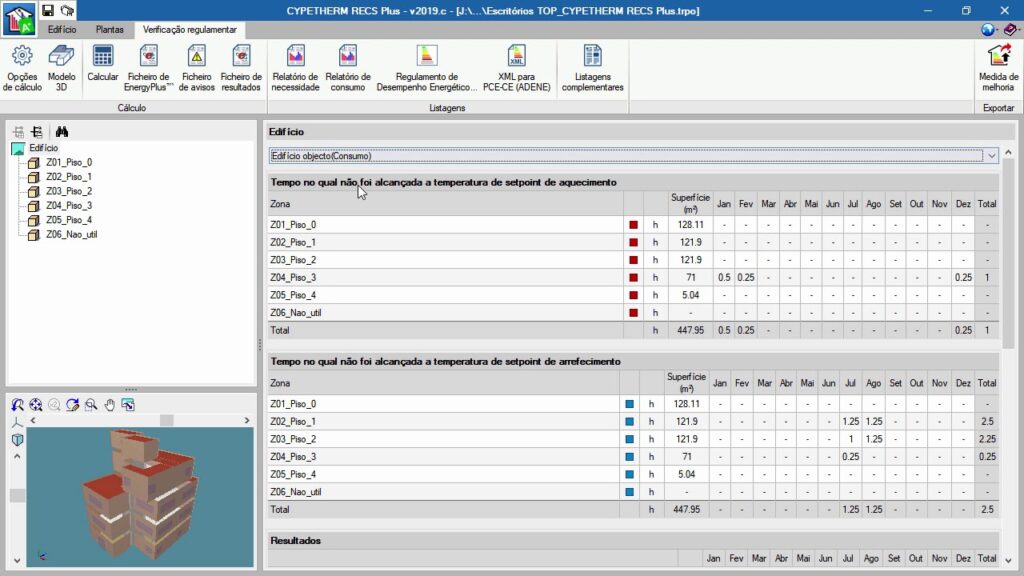This screenshot has height=576, width=1024.
Task: Open the Modelo 3D view
Action: point(61,66)
